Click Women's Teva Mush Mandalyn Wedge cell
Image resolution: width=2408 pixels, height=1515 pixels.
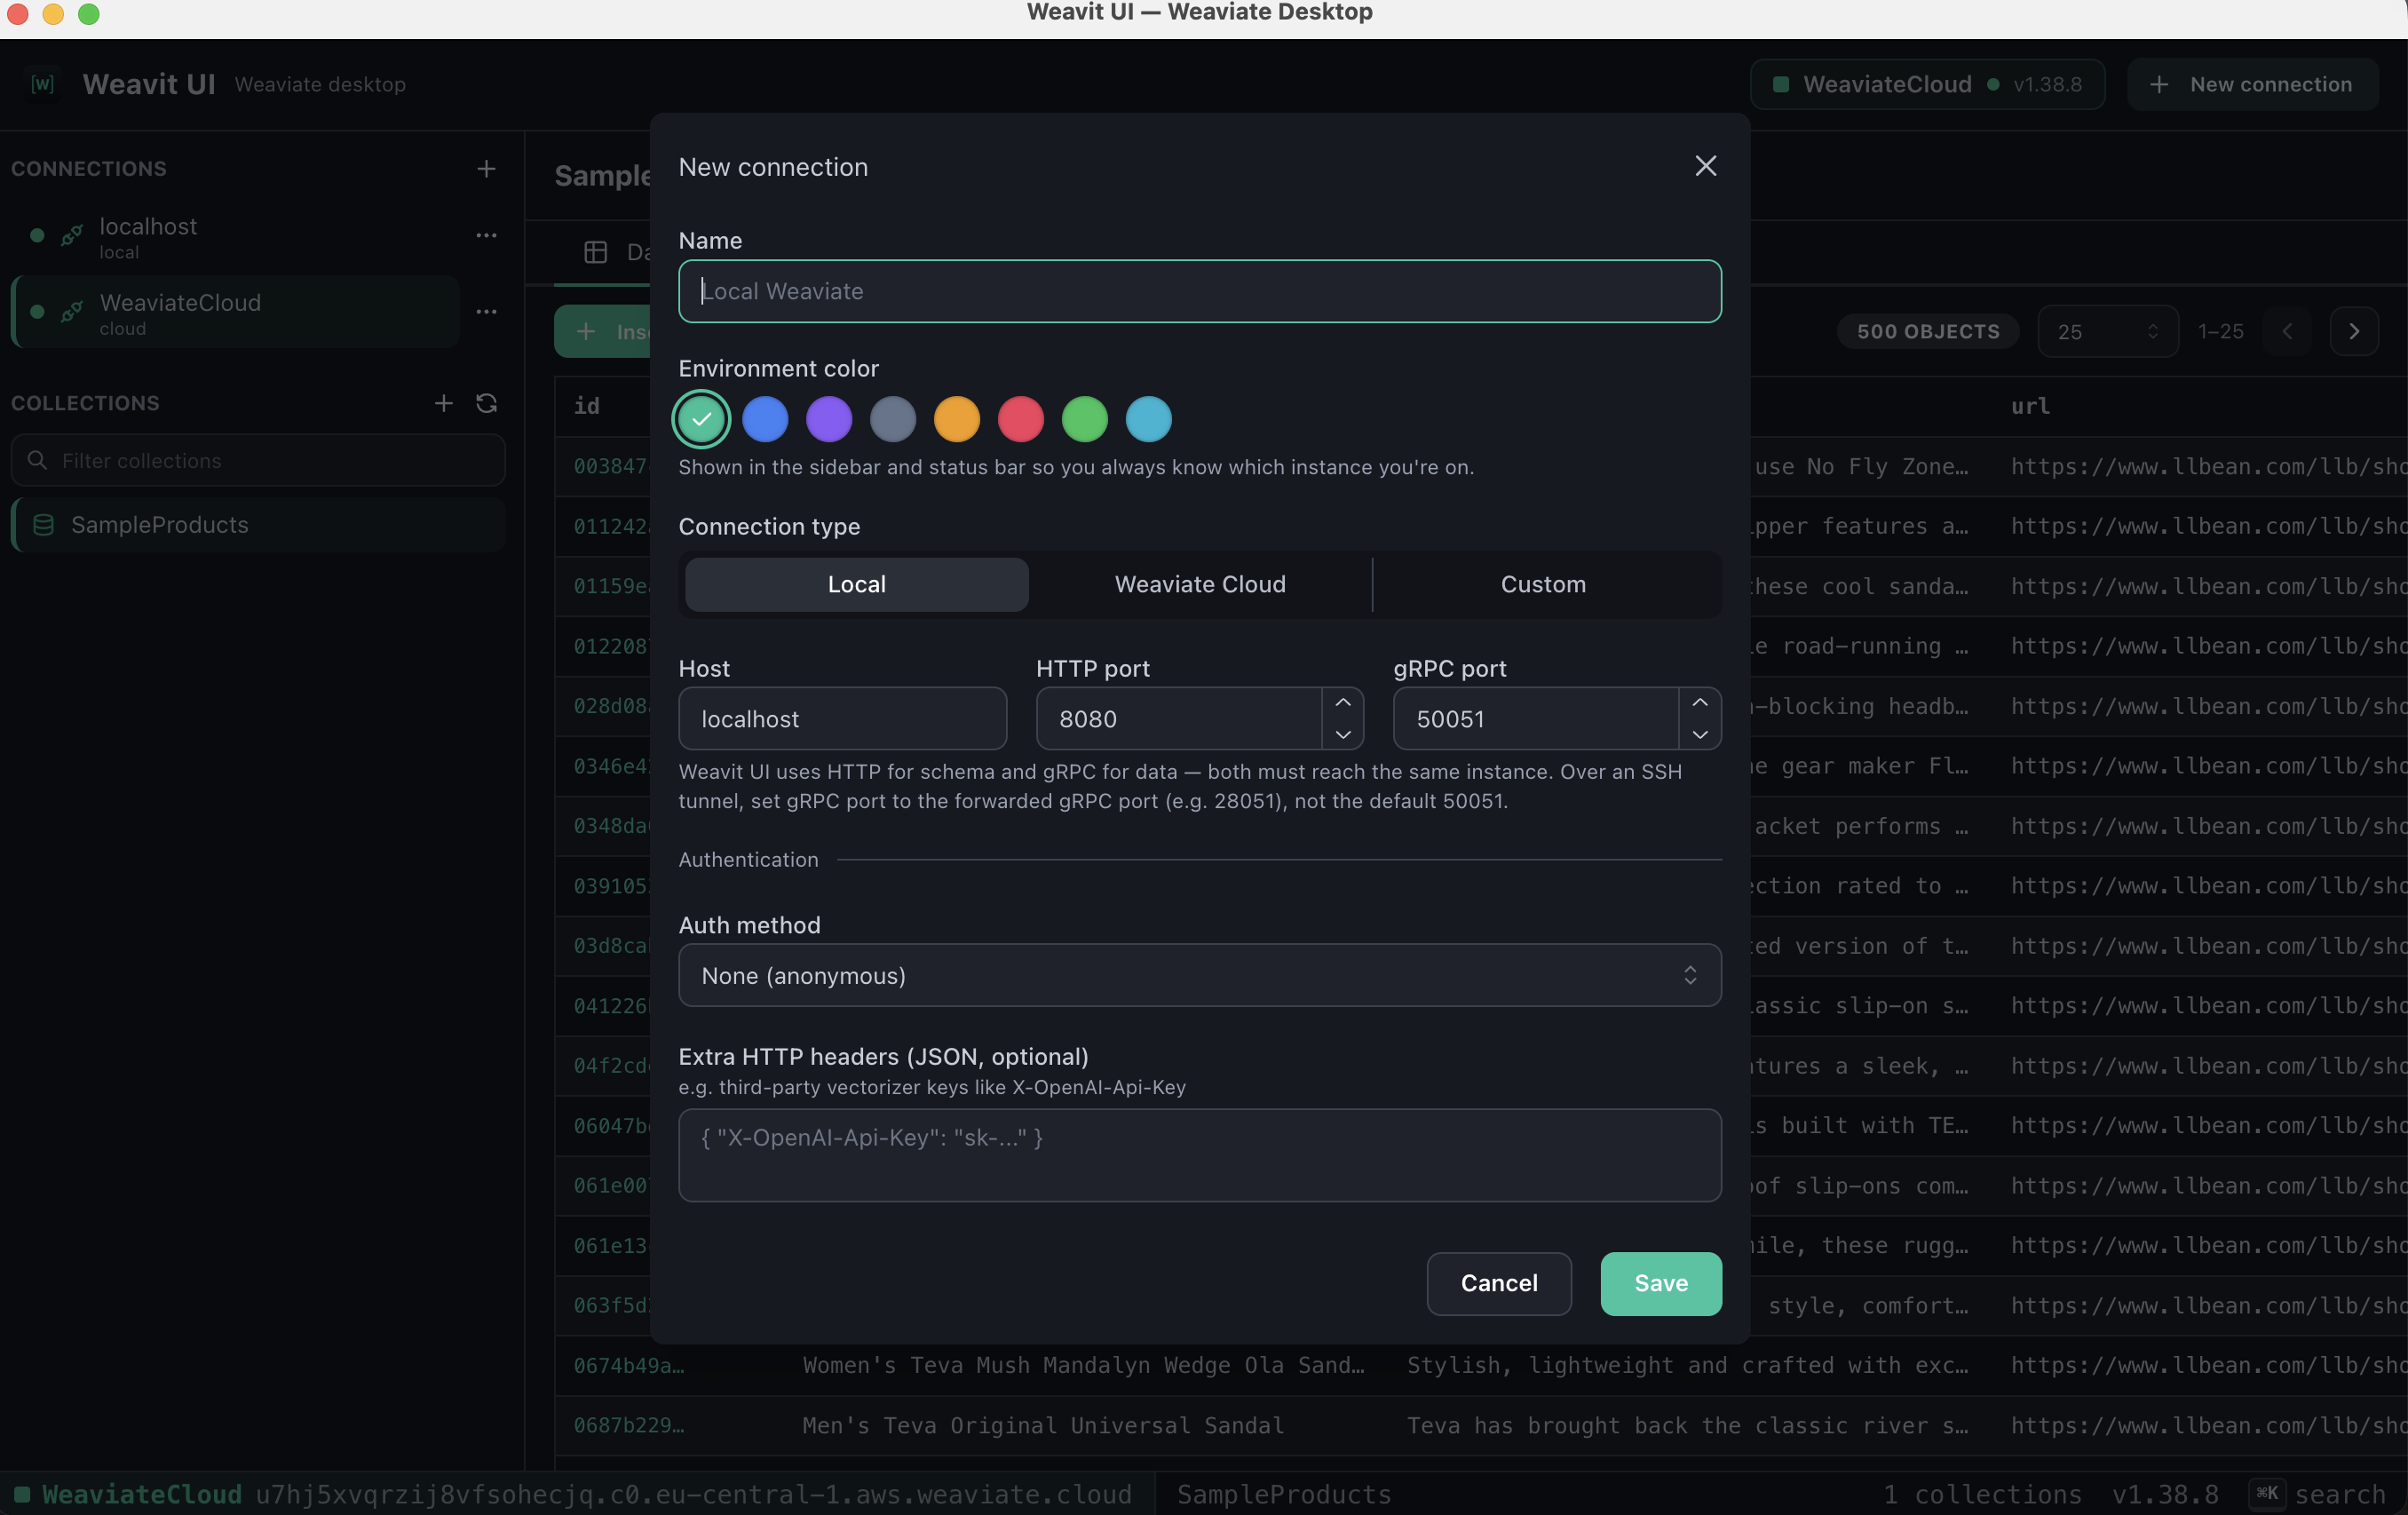(x=1083, y=1365)
